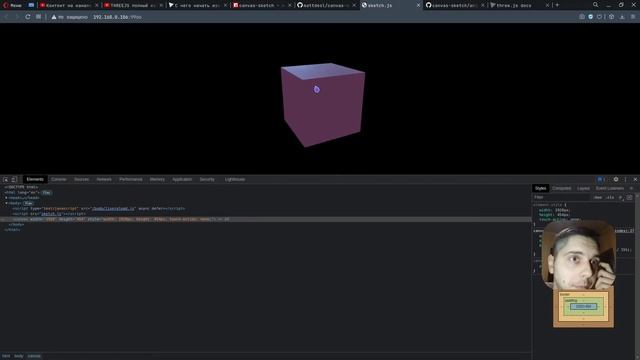Image resolution: width=640 pixels, height=360 pixels.
Task: Click the blue shield icon in address bar
Action: click(x=591, y=17)
